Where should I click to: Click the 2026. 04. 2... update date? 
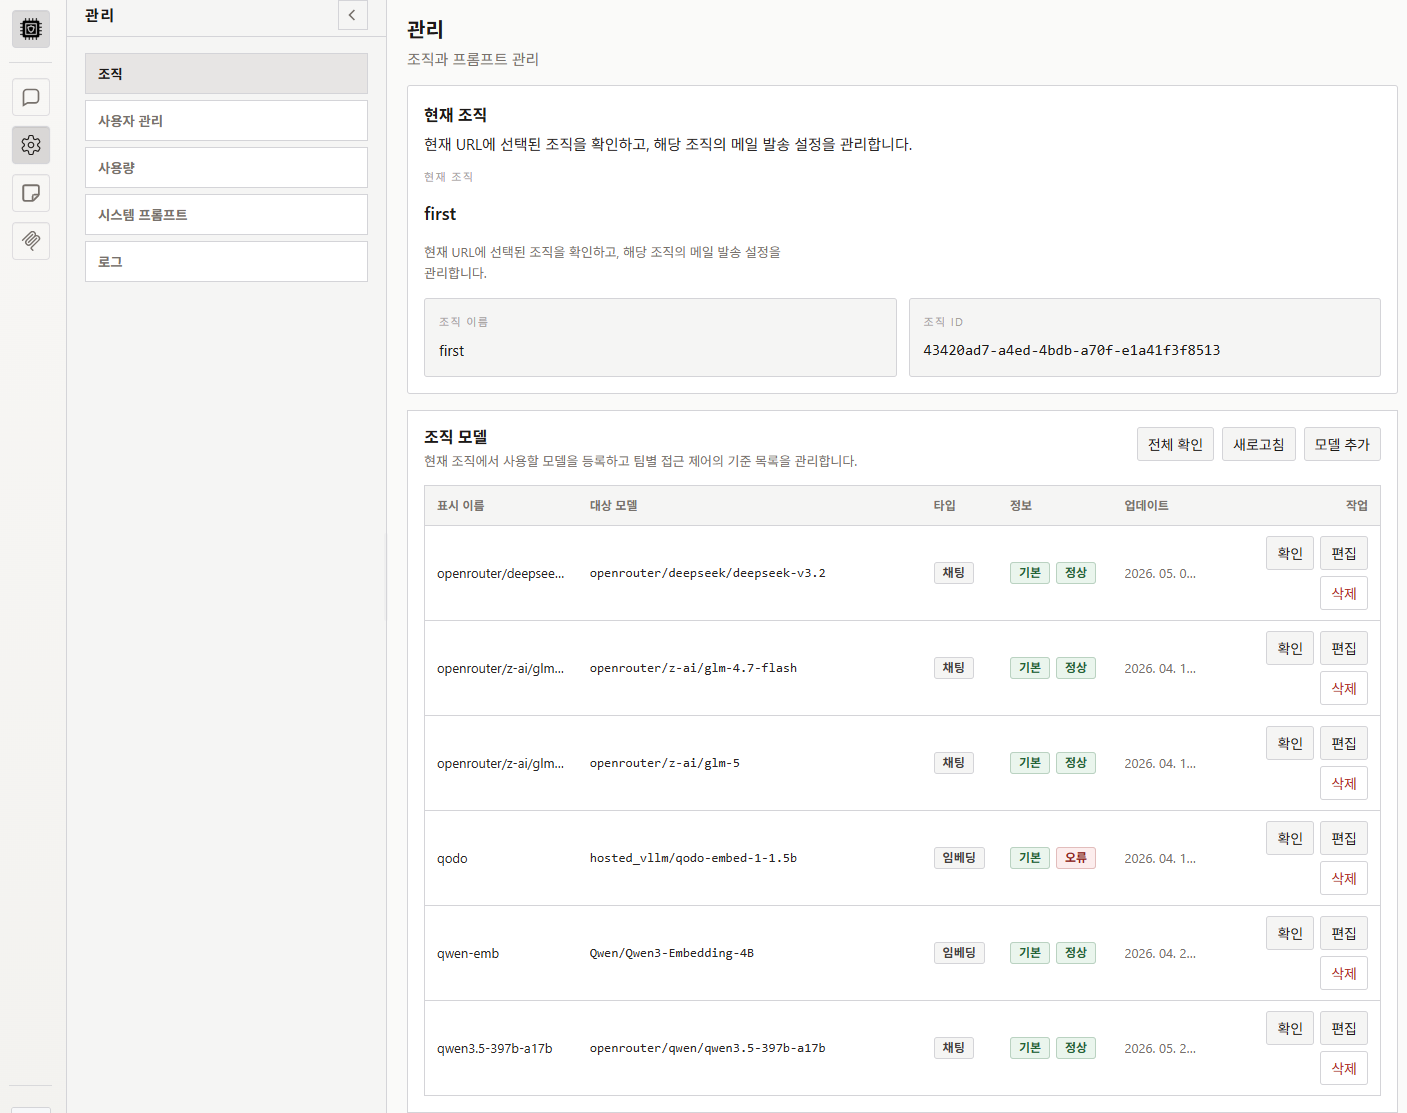coord(1160,953)
